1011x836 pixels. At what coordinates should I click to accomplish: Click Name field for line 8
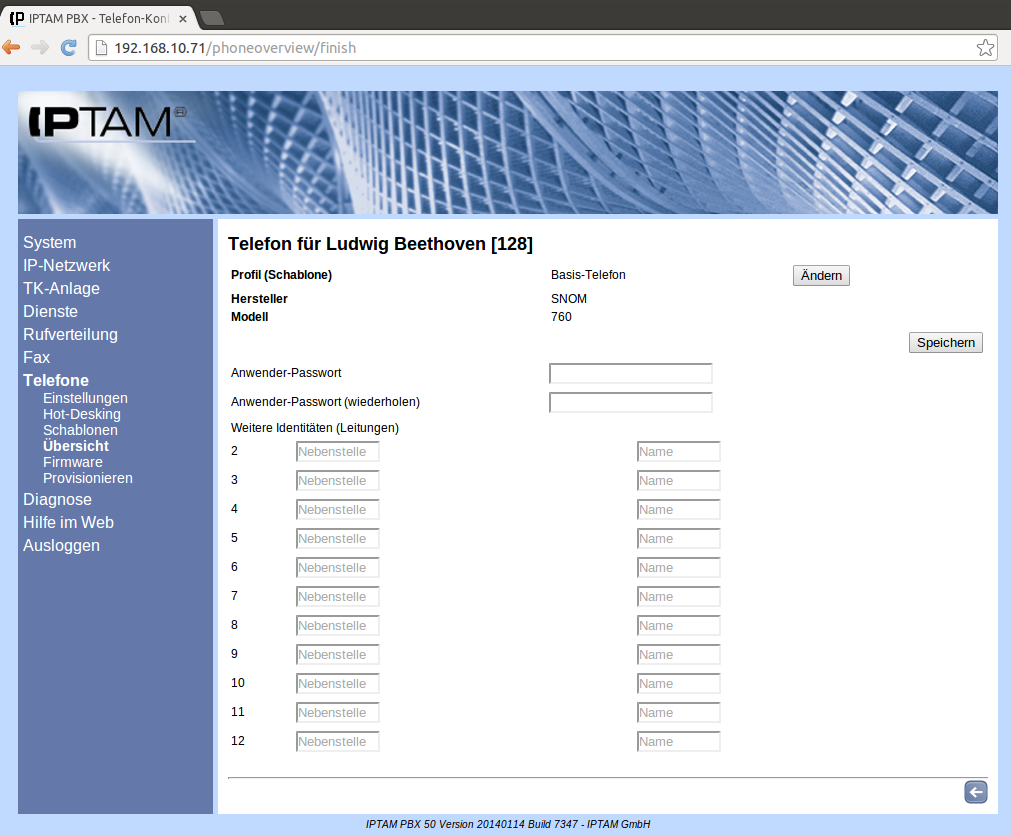pyautogui.click(x=678, y=625)
